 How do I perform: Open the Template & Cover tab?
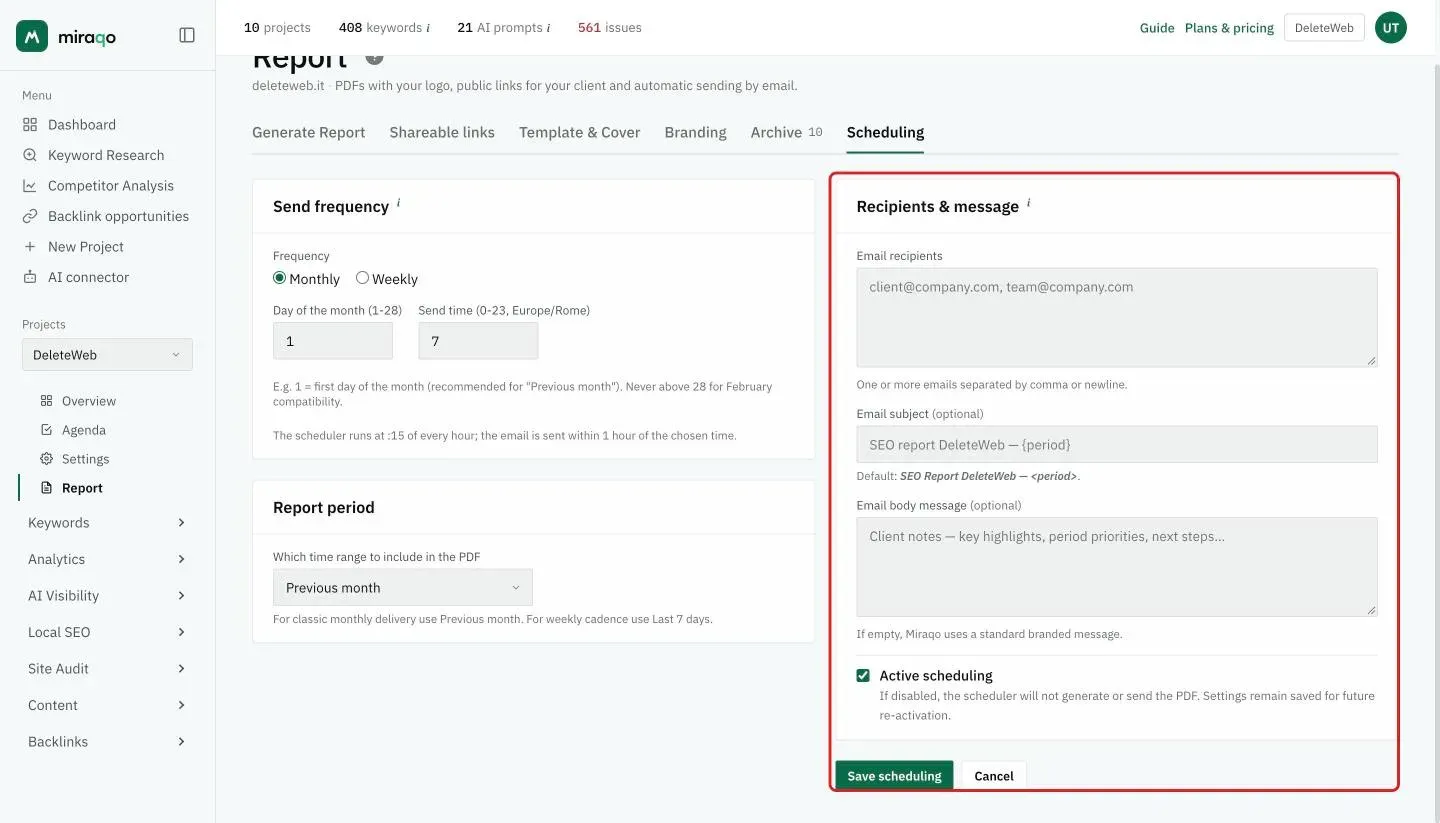(579, 132)
